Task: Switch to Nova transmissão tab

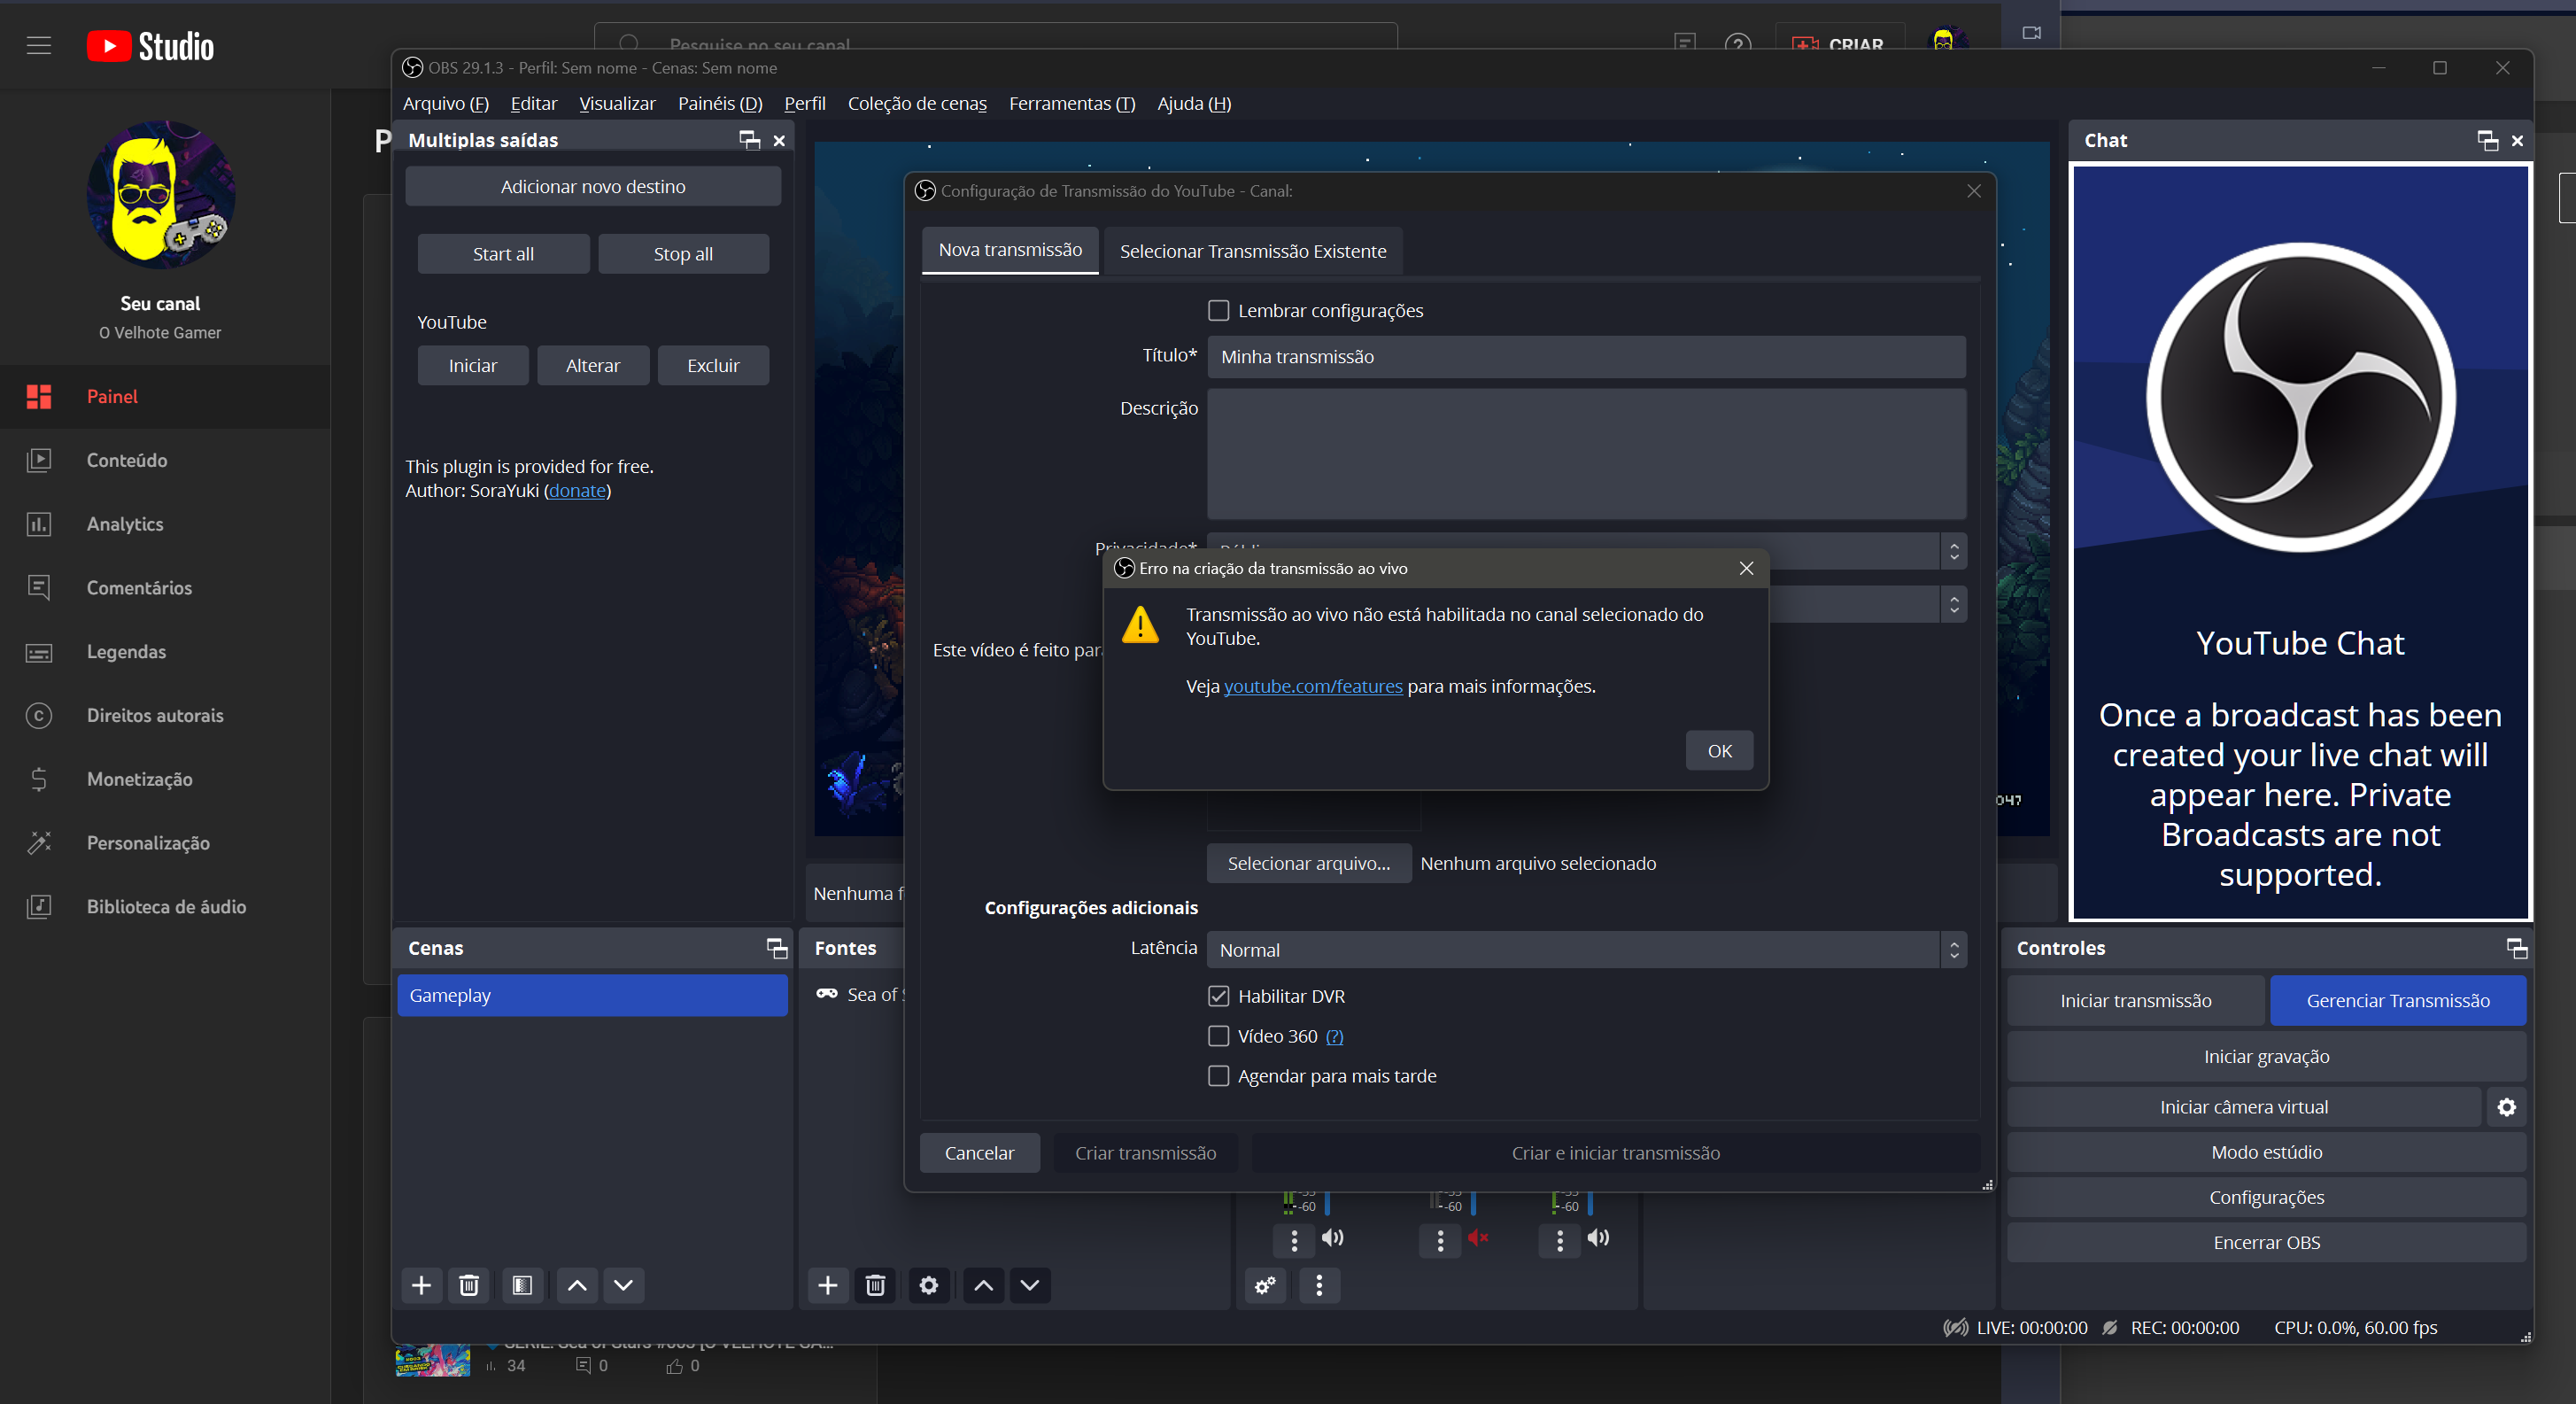Action: [1010, 250]
